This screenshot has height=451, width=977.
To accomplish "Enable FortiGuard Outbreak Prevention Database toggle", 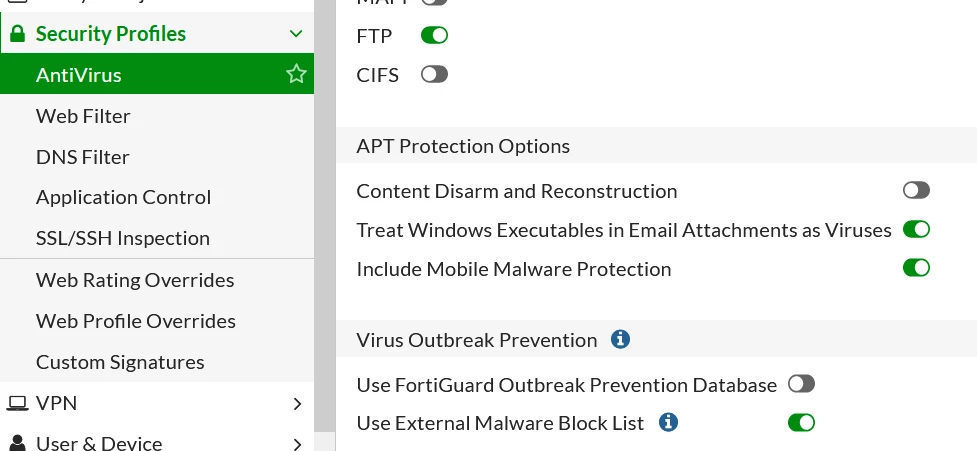I will [x=801, y=384].
